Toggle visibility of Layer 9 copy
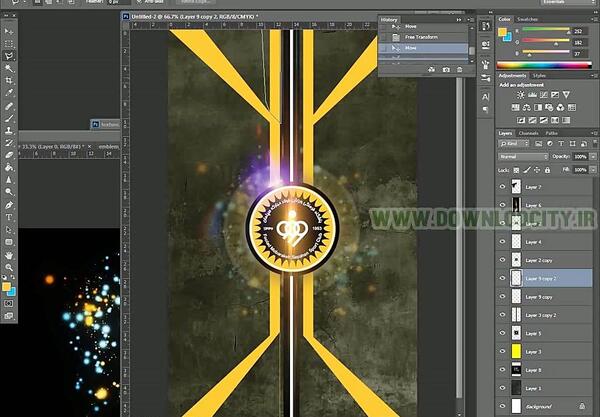This screenshot has width=600, height=417. [502, 296]
